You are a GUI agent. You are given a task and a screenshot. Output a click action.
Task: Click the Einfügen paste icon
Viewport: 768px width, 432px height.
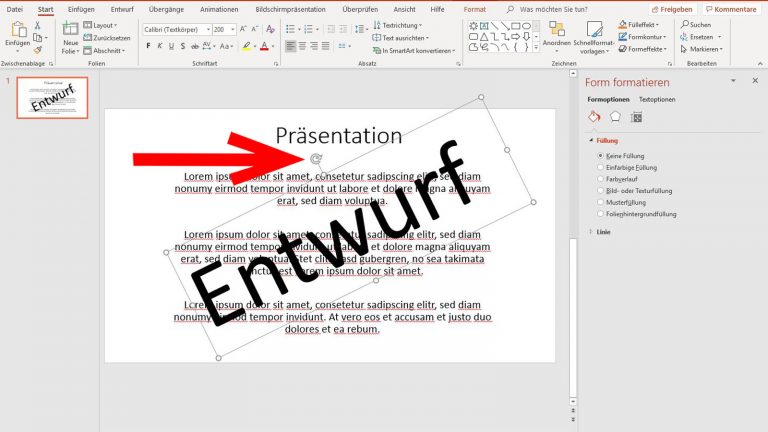coord(18,30)
